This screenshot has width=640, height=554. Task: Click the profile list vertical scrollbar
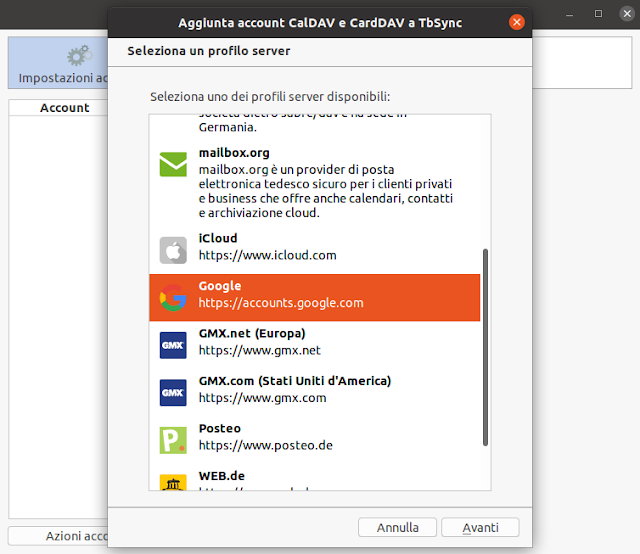pos(485,347)
